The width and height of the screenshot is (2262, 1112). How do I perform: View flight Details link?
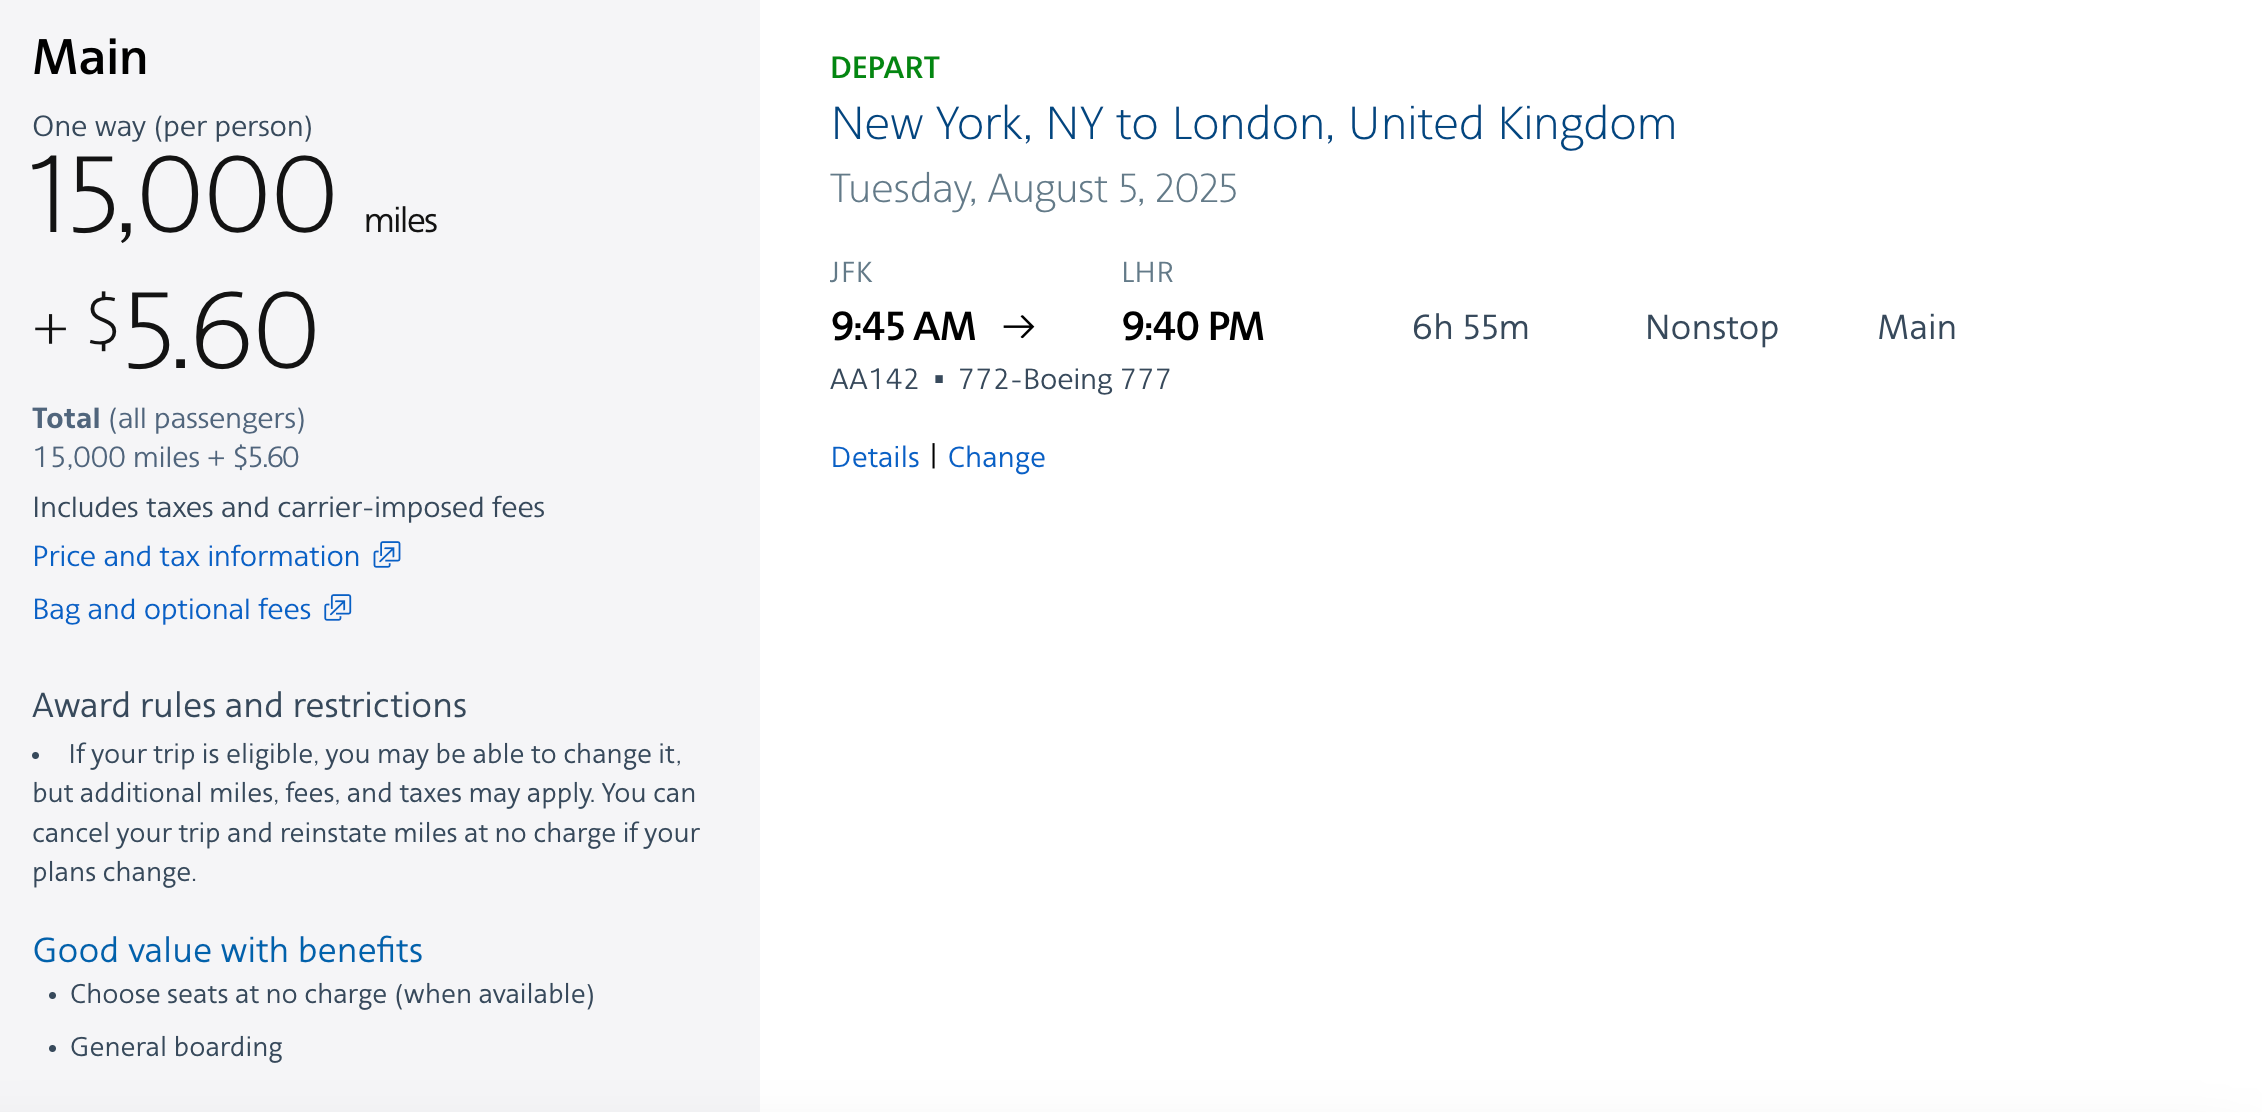click(x=875, y=457)
